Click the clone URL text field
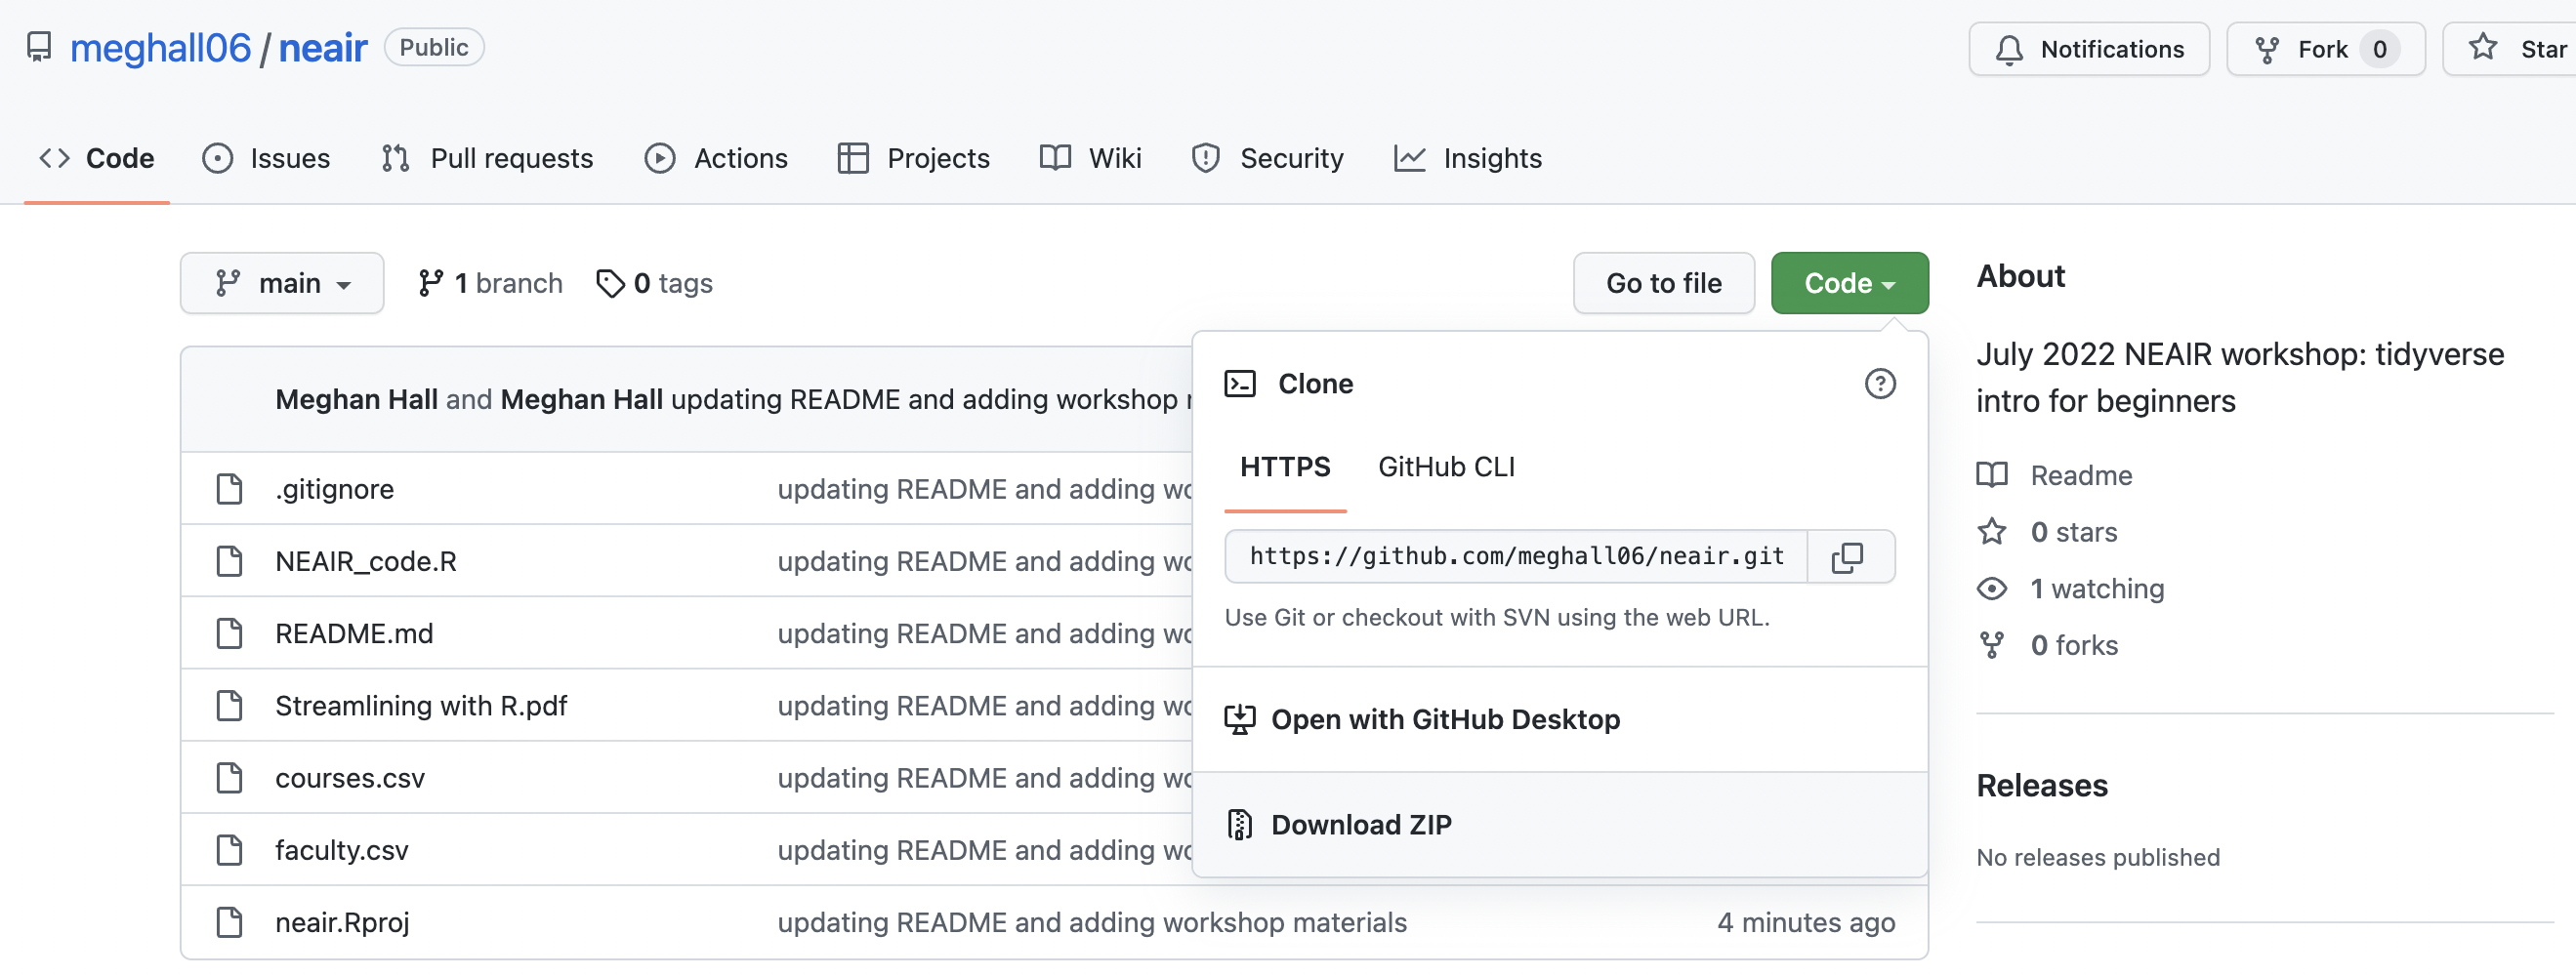Viewport: 2576px width, 976px height. pos(1515,557)
